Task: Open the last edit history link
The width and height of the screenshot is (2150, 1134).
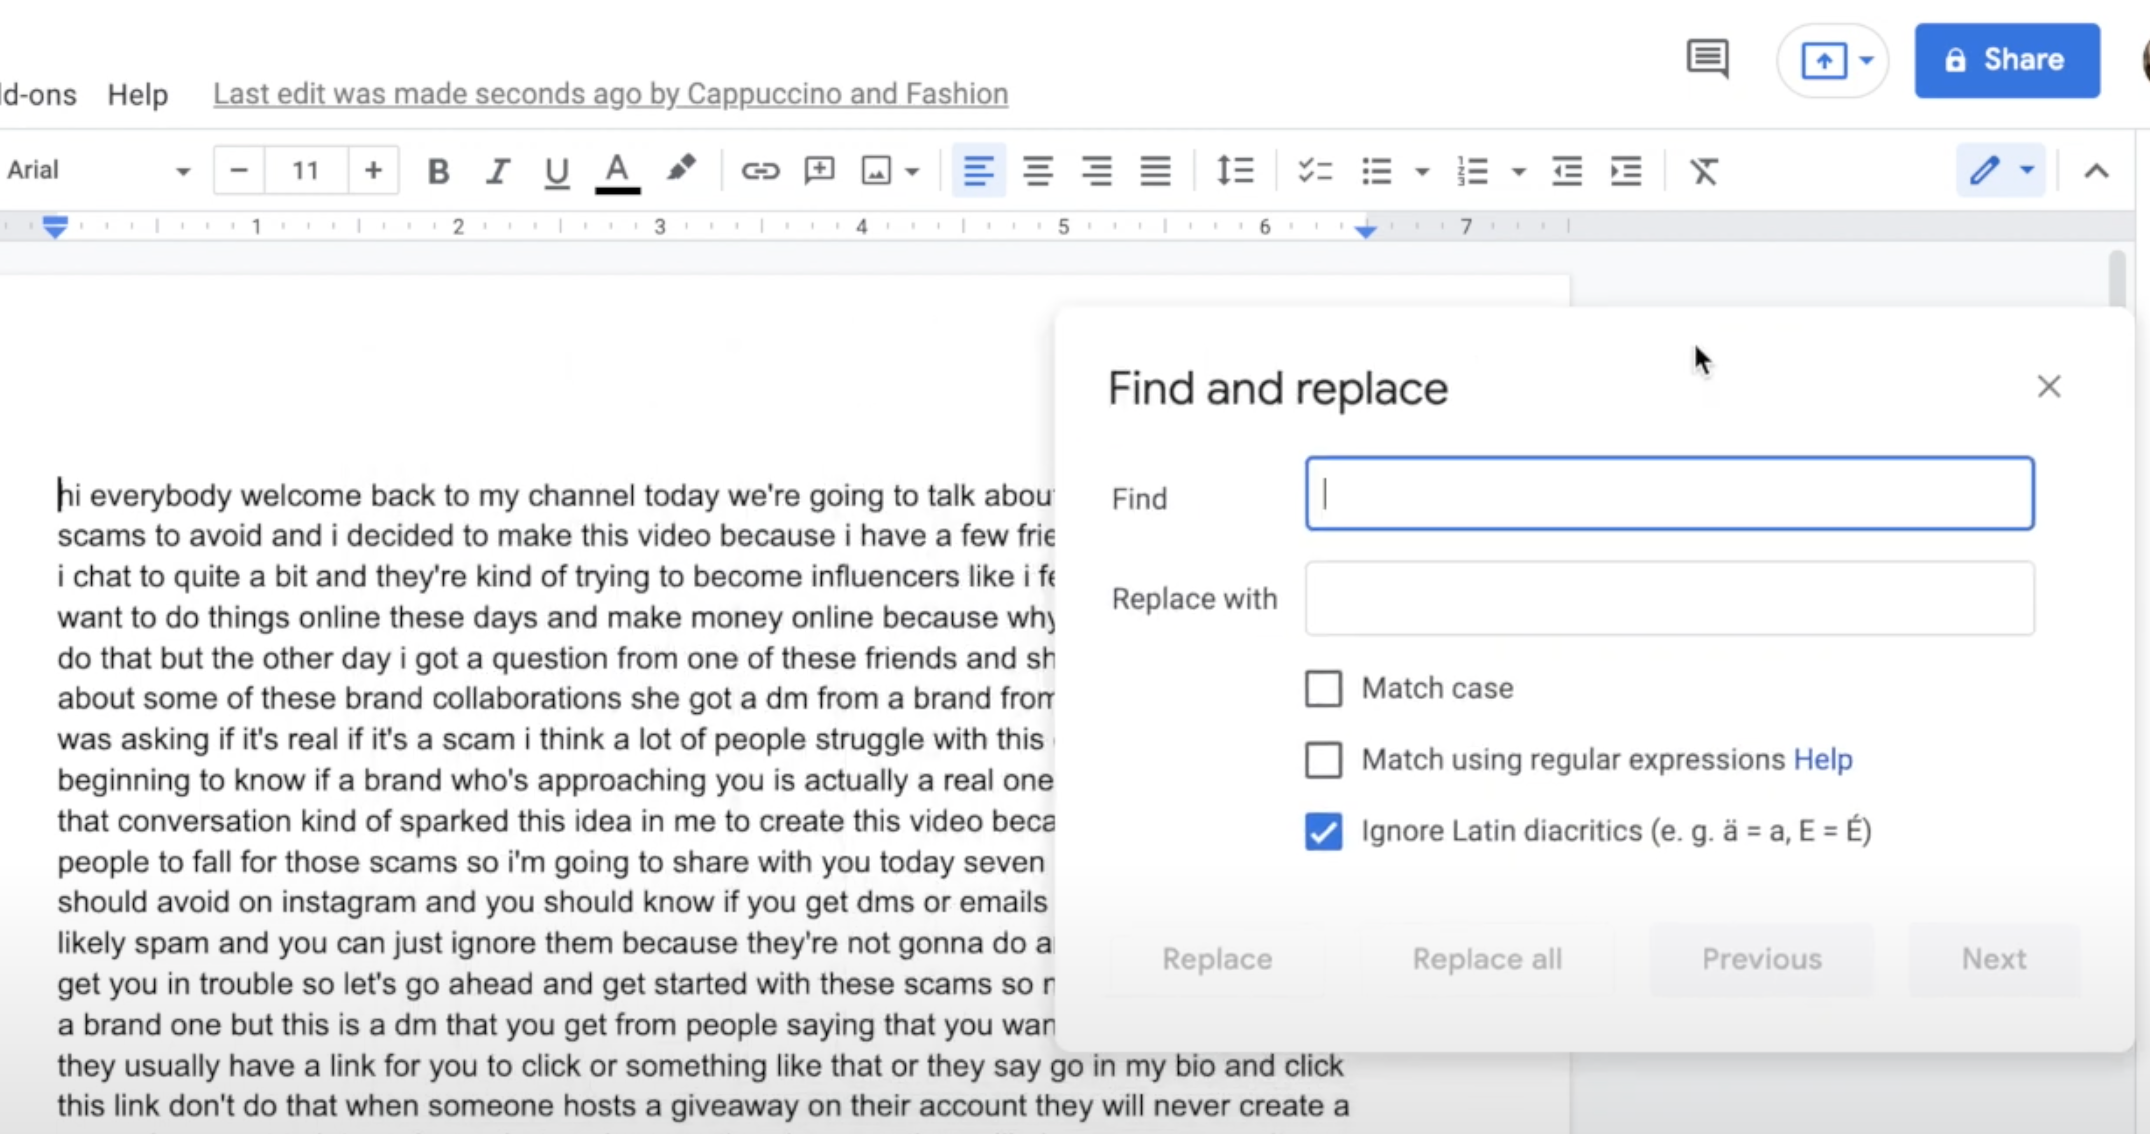Action: coord(610,94)
